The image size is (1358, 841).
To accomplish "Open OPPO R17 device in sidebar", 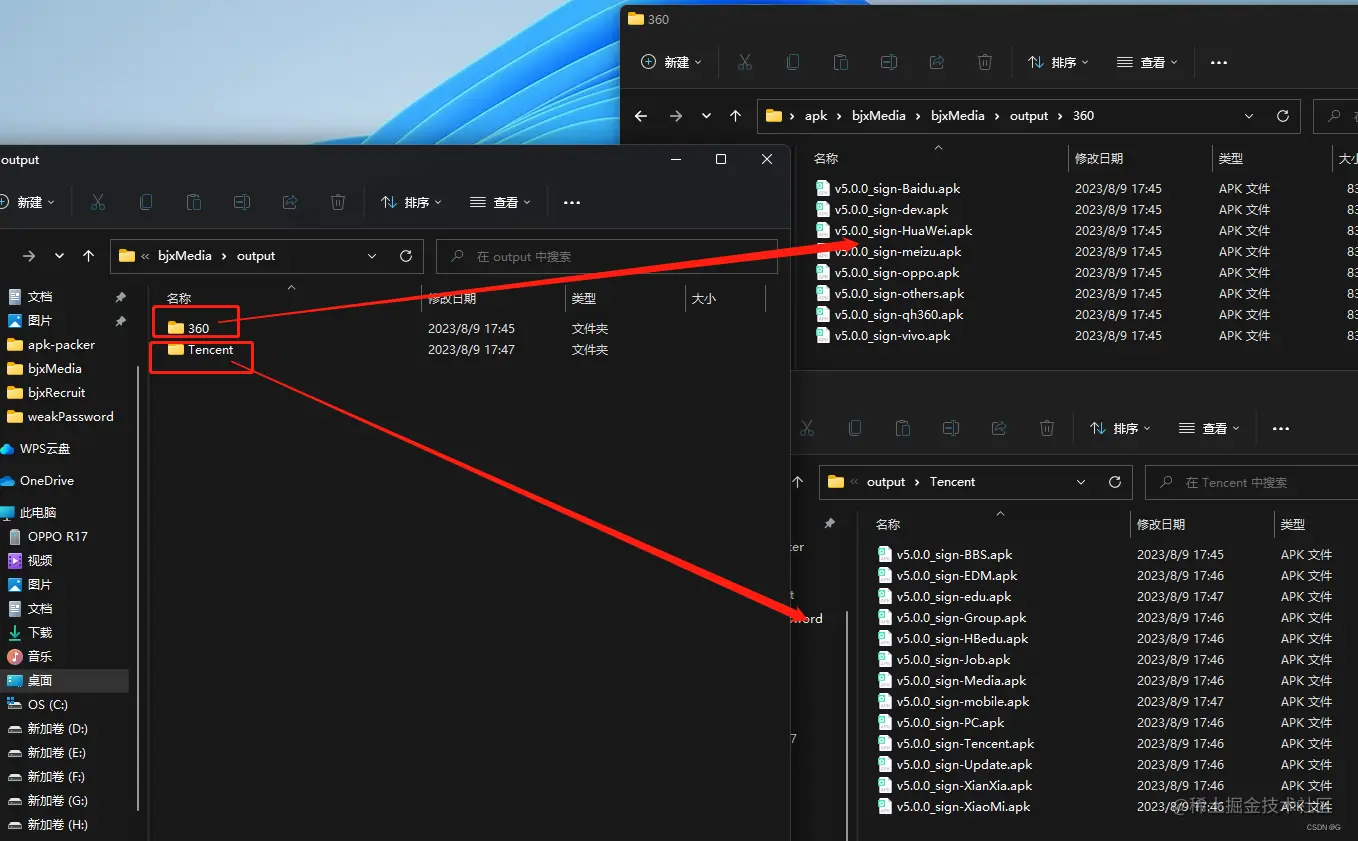I will (x=58, y=537).
